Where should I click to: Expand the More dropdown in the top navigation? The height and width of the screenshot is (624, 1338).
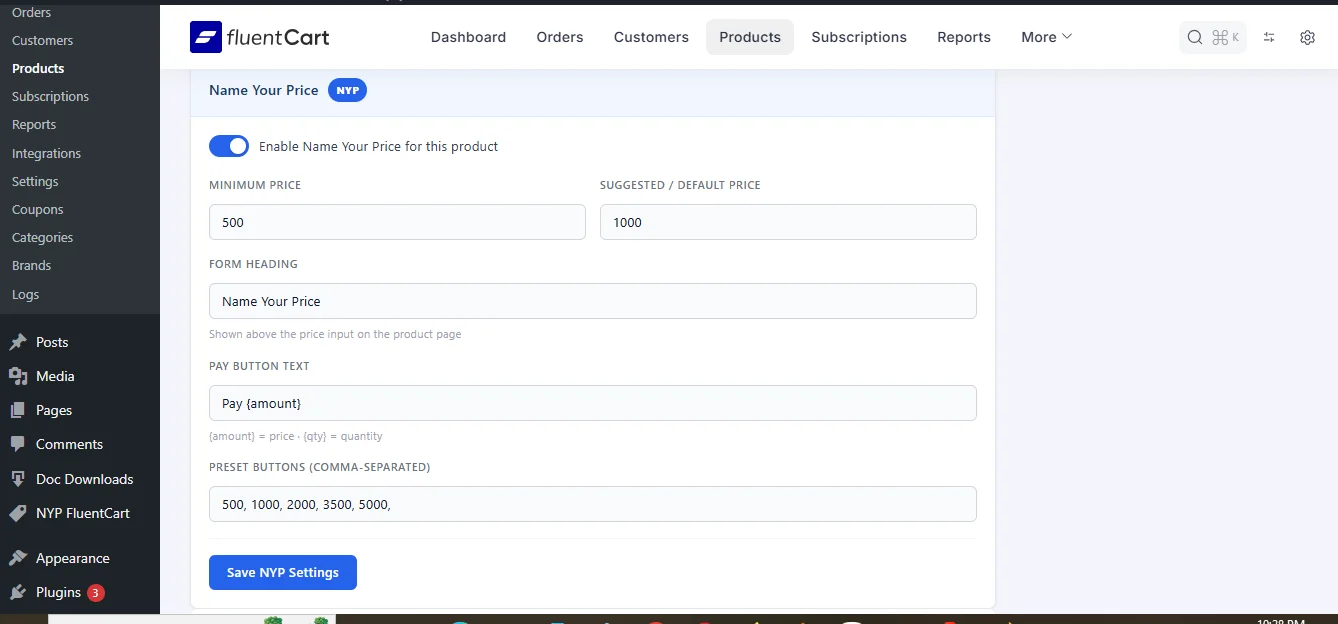(x=1046, y=37)
